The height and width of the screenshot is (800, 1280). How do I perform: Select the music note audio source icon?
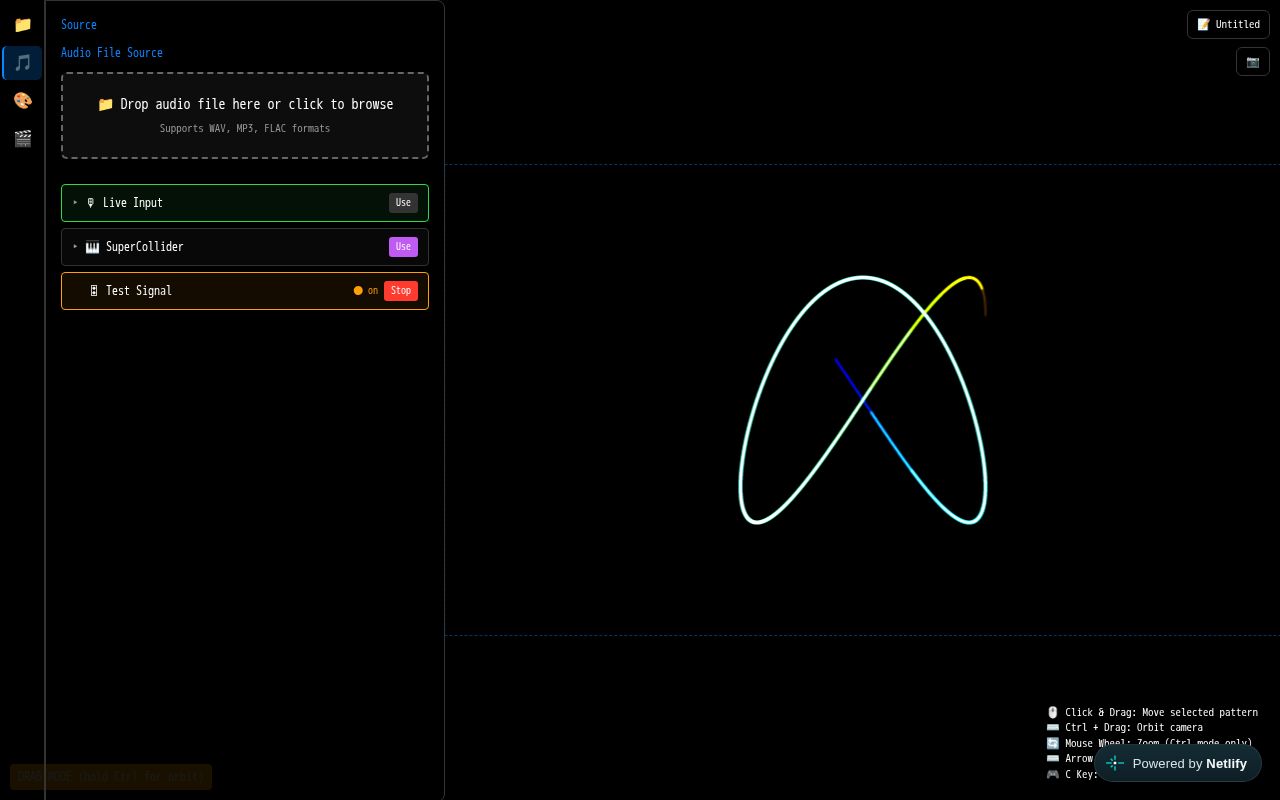click(x=22, y=62)
